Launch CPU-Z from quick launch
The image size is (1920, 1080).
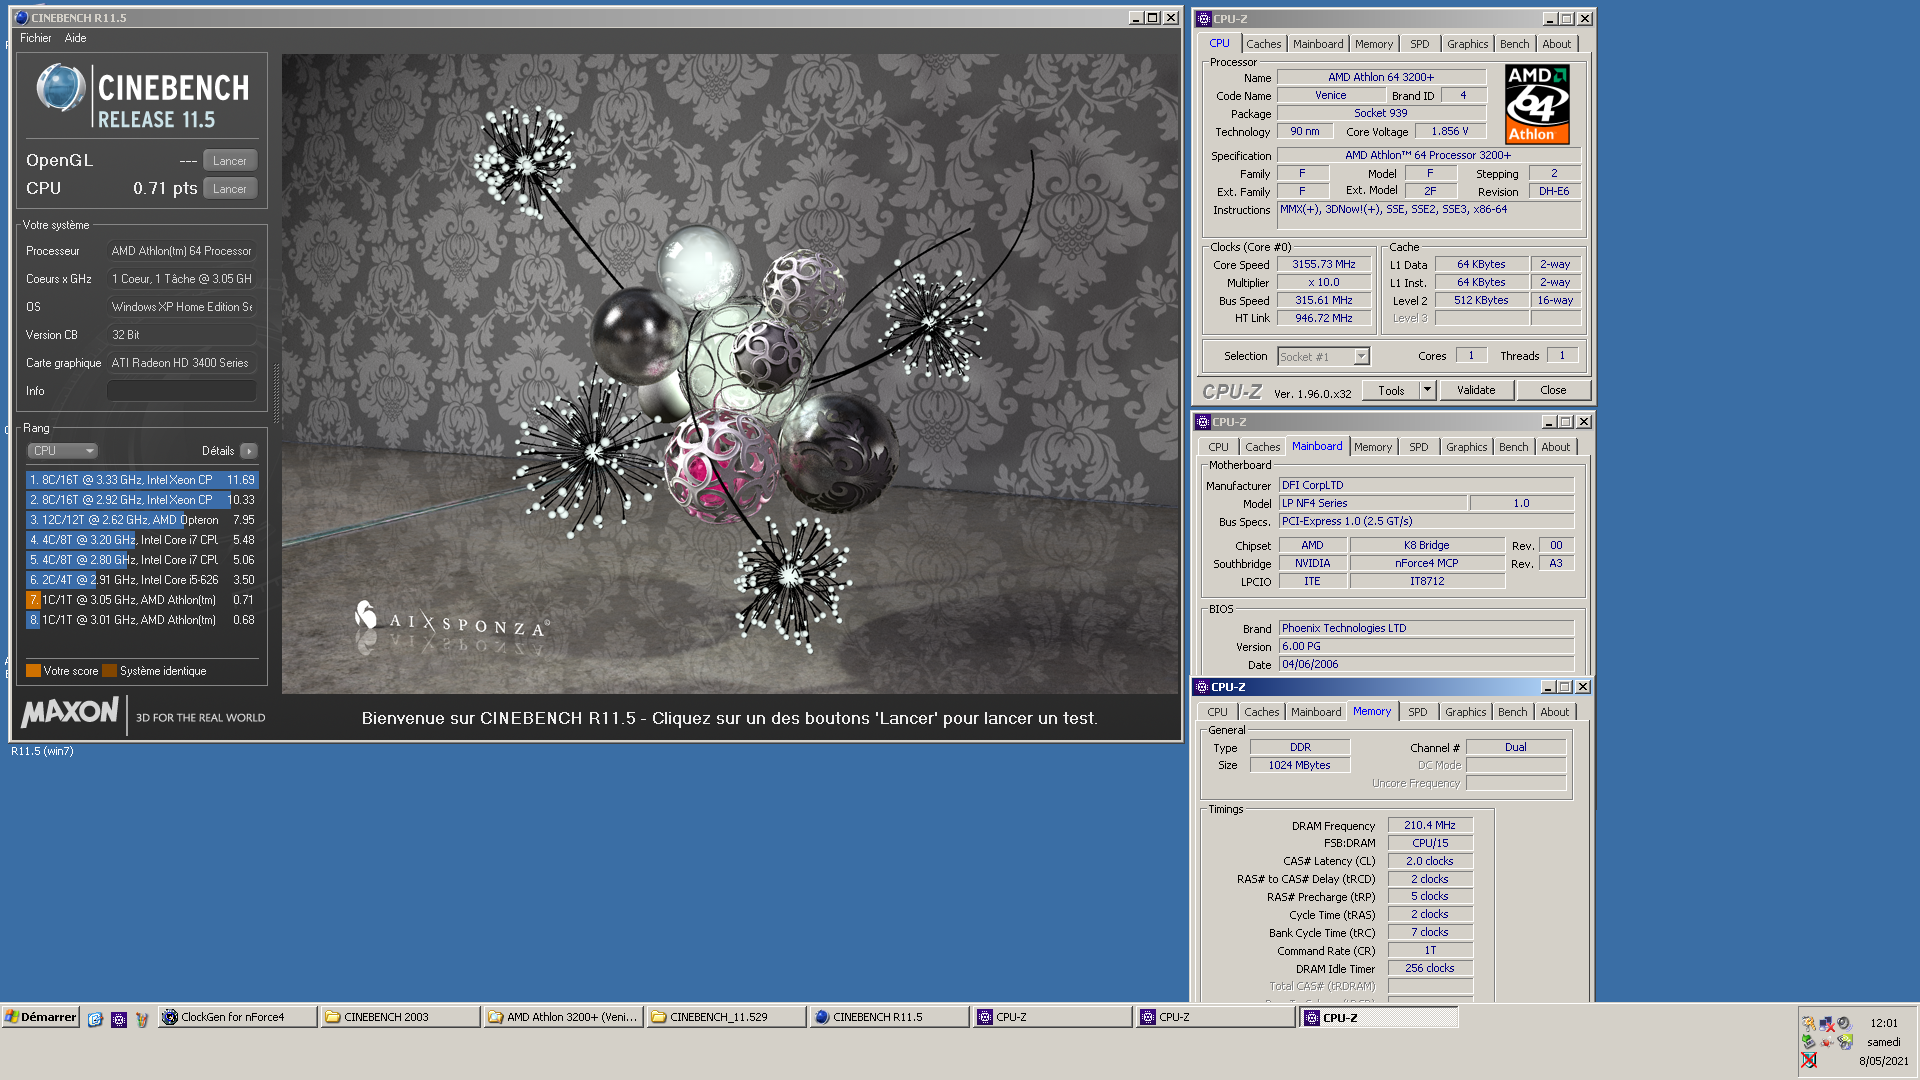coord(119,1018)
